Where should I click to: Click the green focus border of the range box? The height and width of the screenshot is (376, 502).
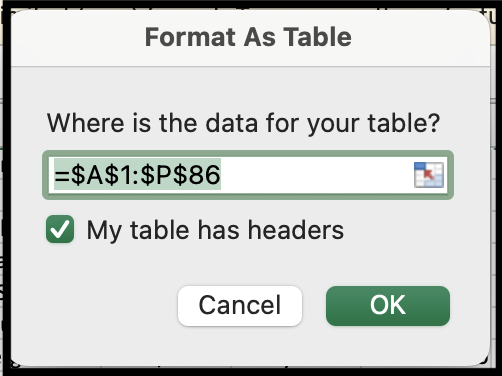248,154
